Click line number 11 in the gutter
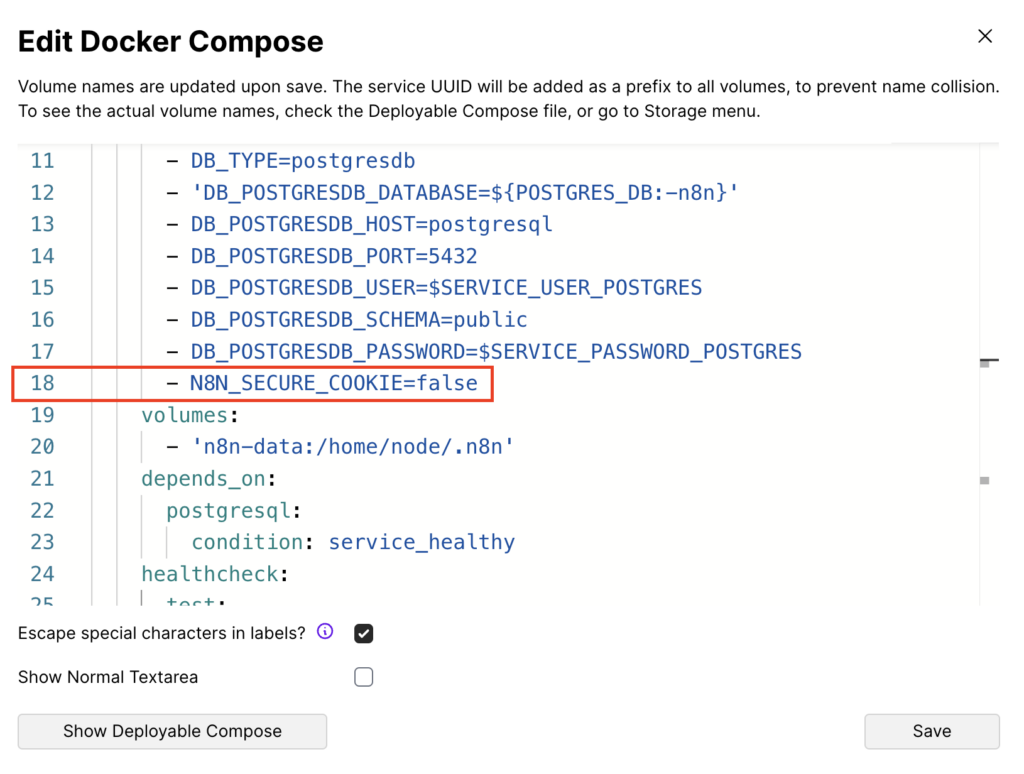This screenshot has height=774, width=1024. (x=42, y=160)
